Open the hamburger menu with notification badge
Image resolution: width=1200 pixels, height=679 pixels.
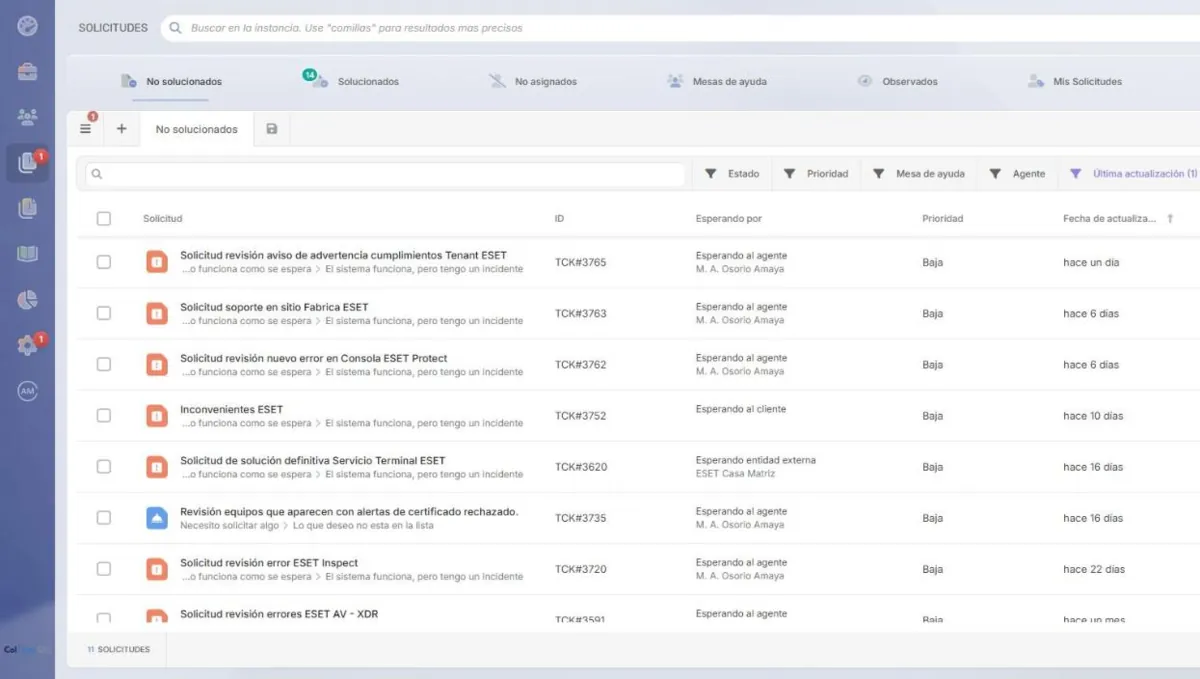click(x=86, y=128)
